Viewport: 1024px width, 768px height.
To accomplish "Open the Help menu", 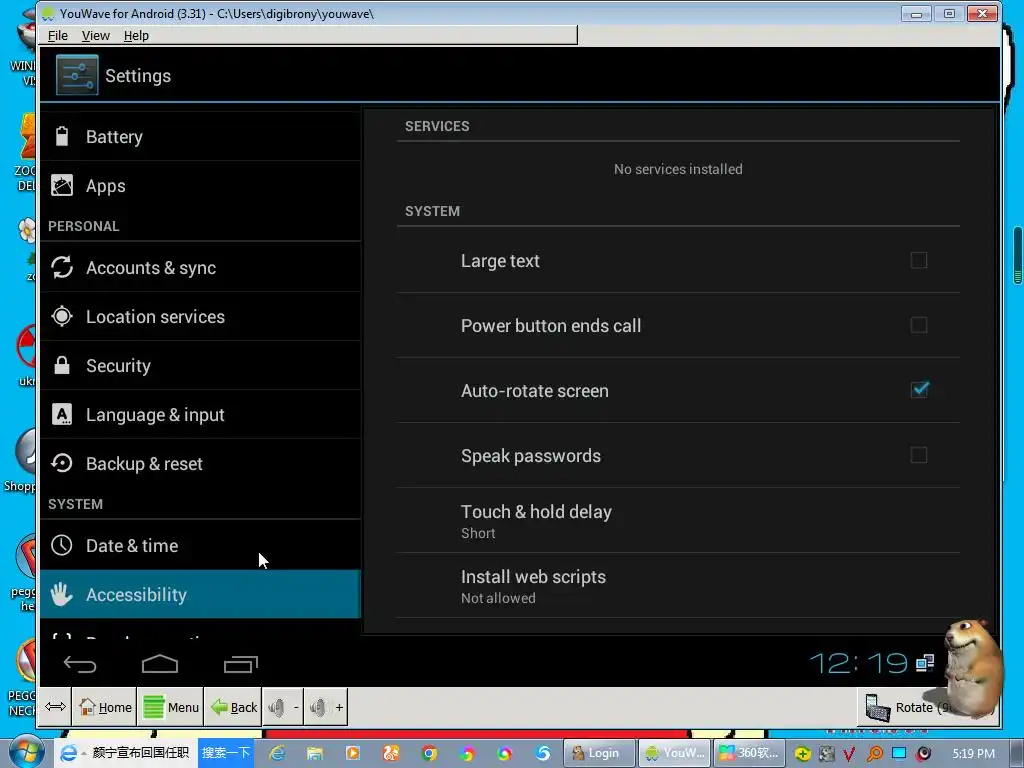I will pos(136,35).
